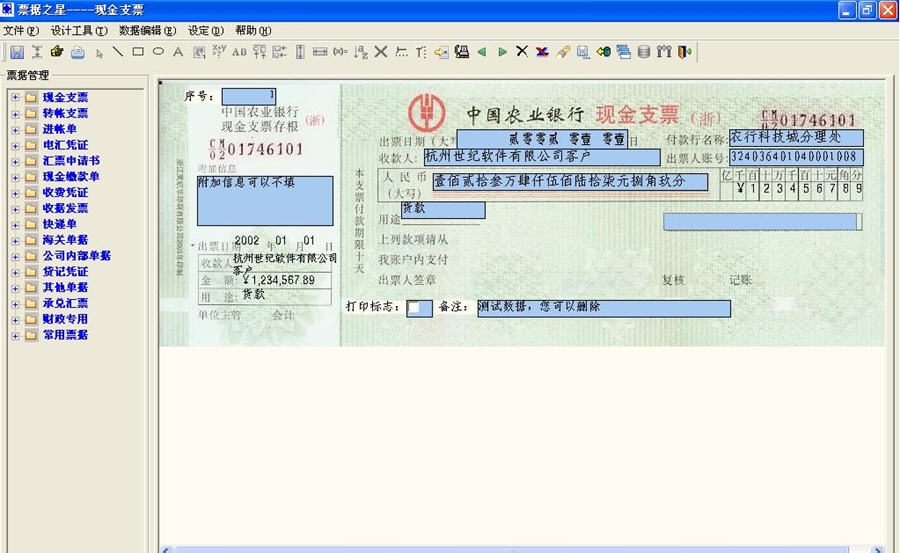Screen dimensions: 900x553
Task: Select the Line drawing tool
Action: (118, 52)
